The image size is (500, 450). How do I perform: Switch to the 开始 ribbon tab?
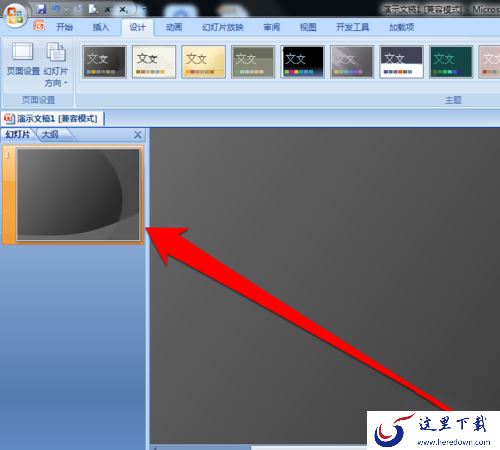point(64,27)
